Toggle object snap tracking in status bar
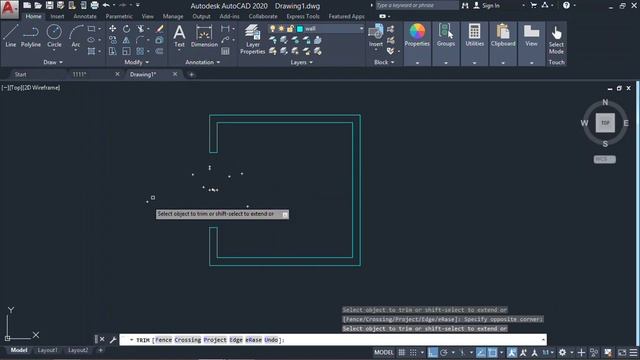The image size is (640, 360). tap(481, 352)
